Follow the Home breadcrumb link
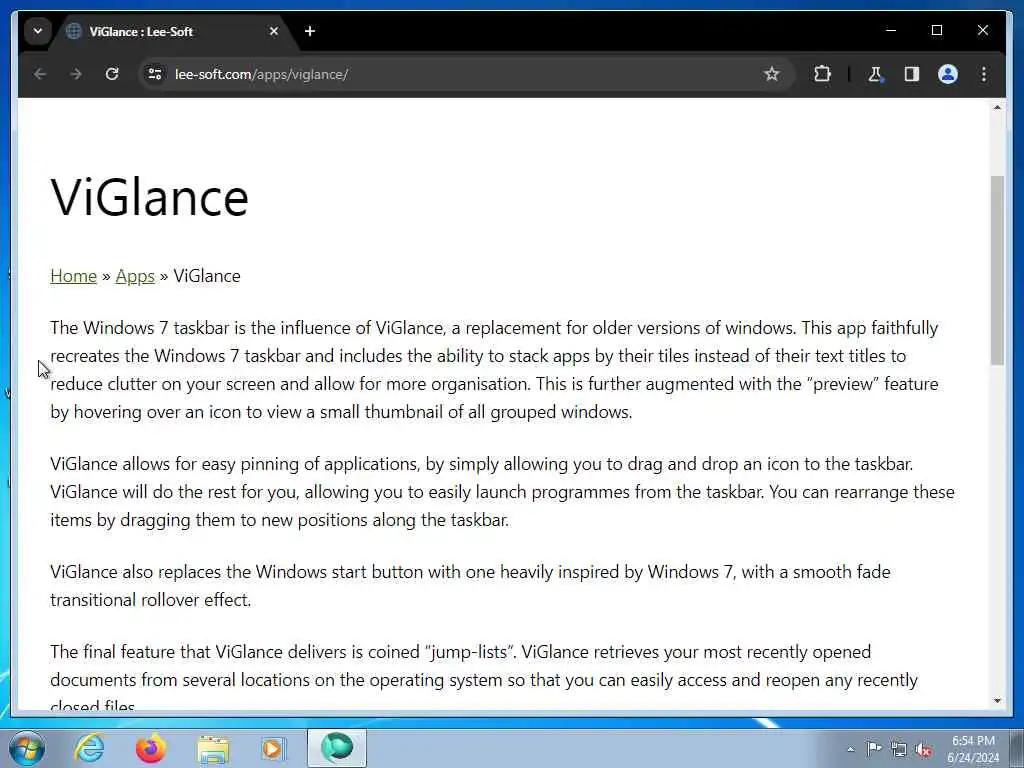Image resolution: width=1024 pixels, height=768 pixels. coord(73,276)
